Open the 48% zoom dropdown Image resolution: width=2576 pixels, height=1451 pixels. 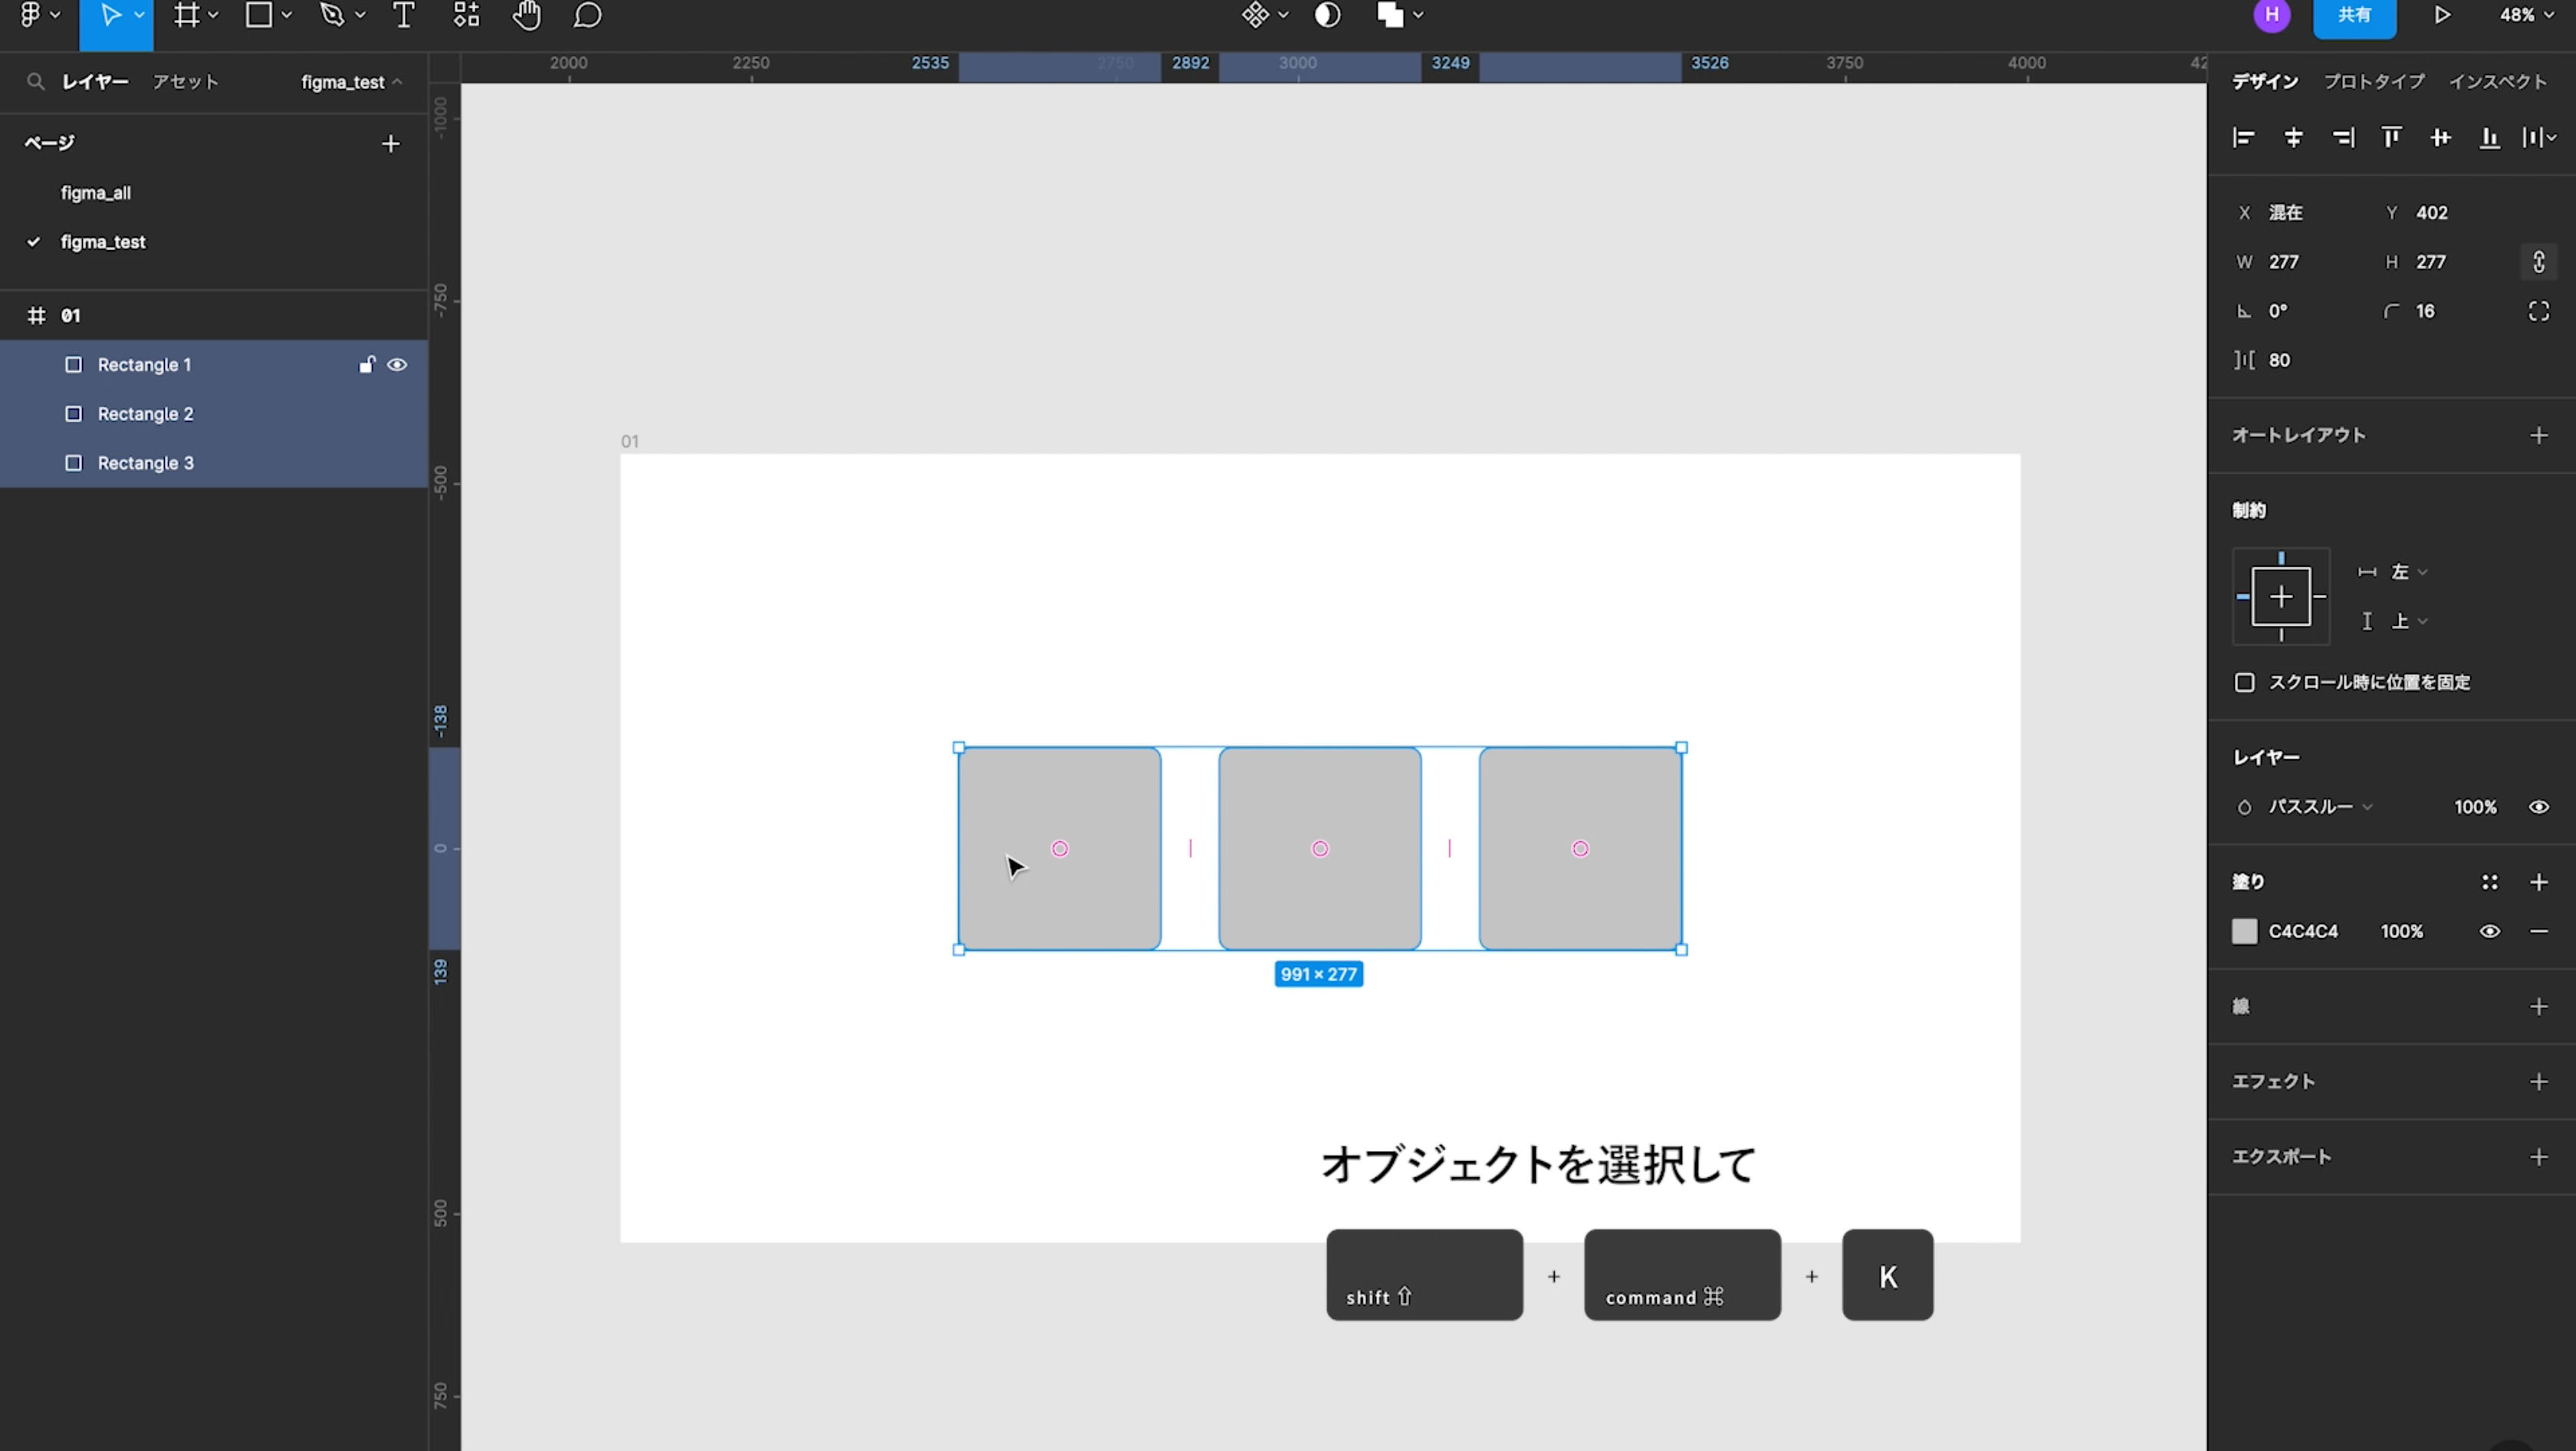2526,15
